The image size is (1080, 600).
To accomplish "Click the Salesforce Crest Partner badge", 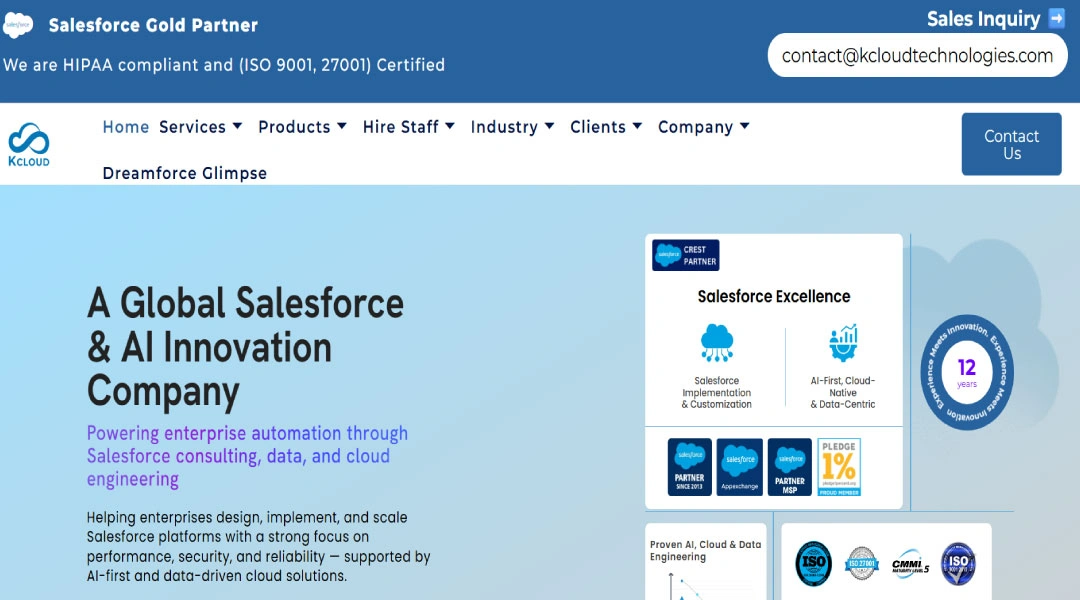I will pyautogui.click(x=685, y=256).
